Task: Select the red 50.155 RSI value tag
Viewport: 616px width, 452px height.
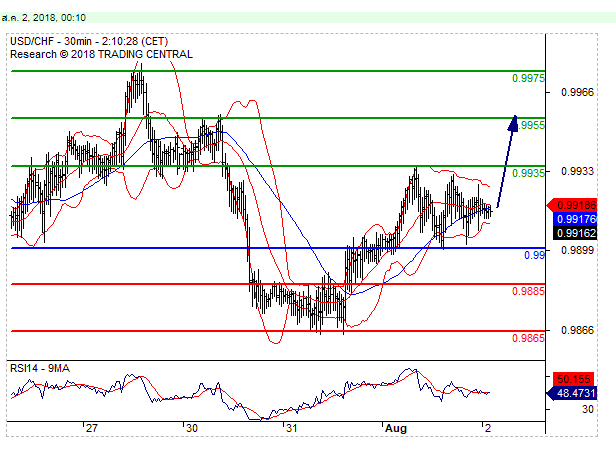Action: coord(575,379)
